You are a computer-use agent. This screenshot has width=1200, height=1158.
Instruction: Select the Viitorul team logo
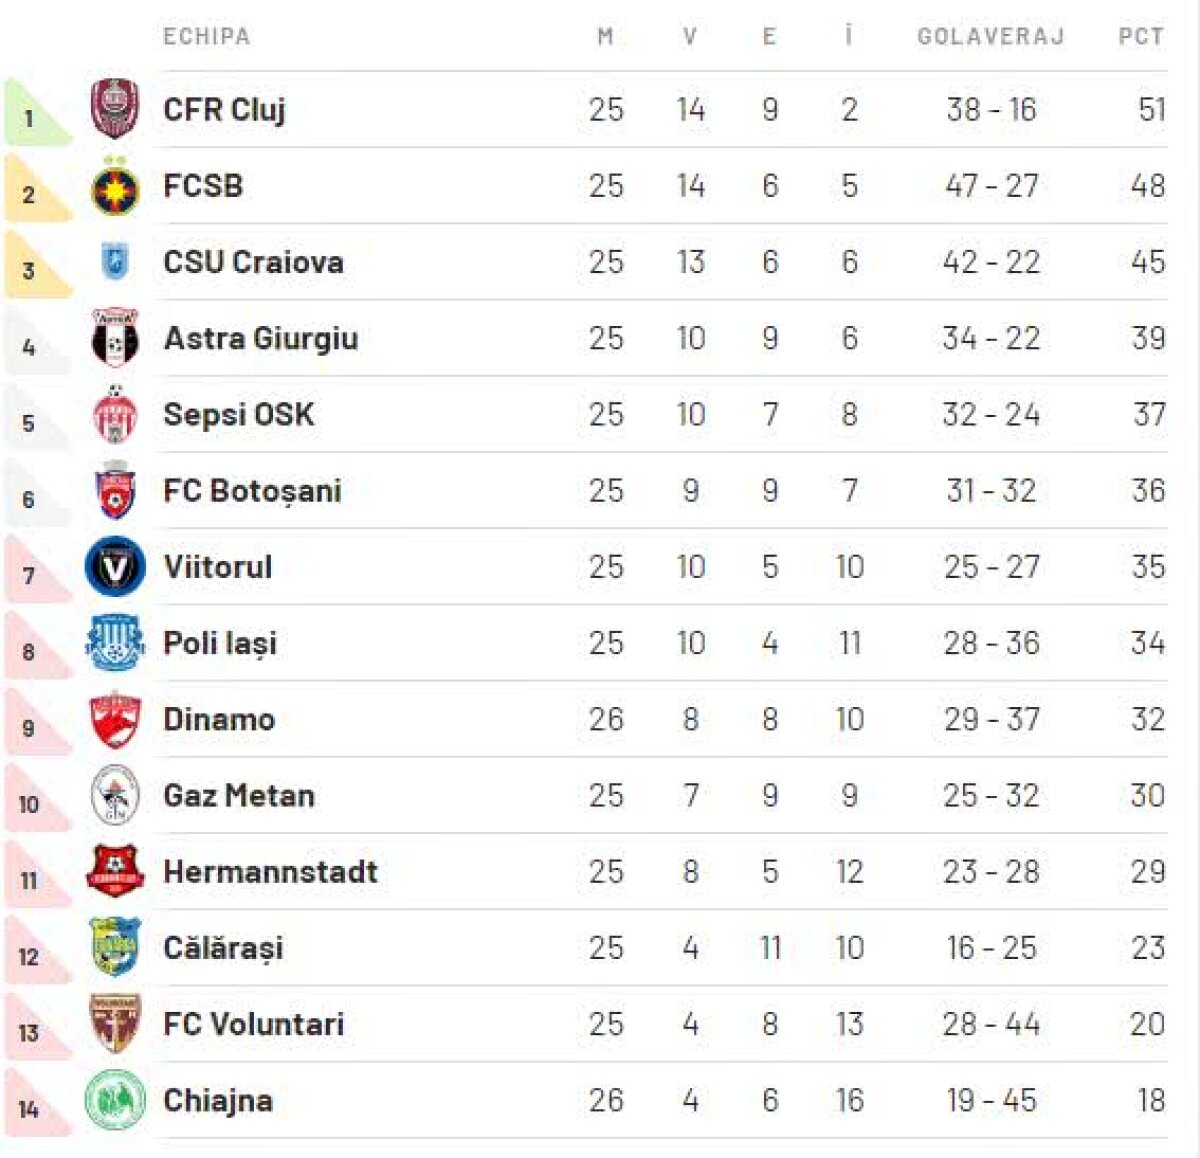click(x=114, y=567)
